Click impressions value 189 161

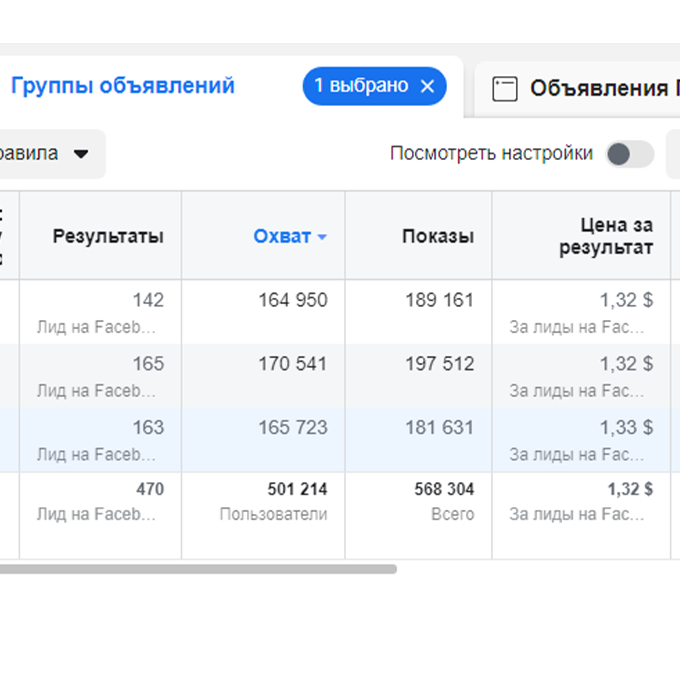point(439,300)
